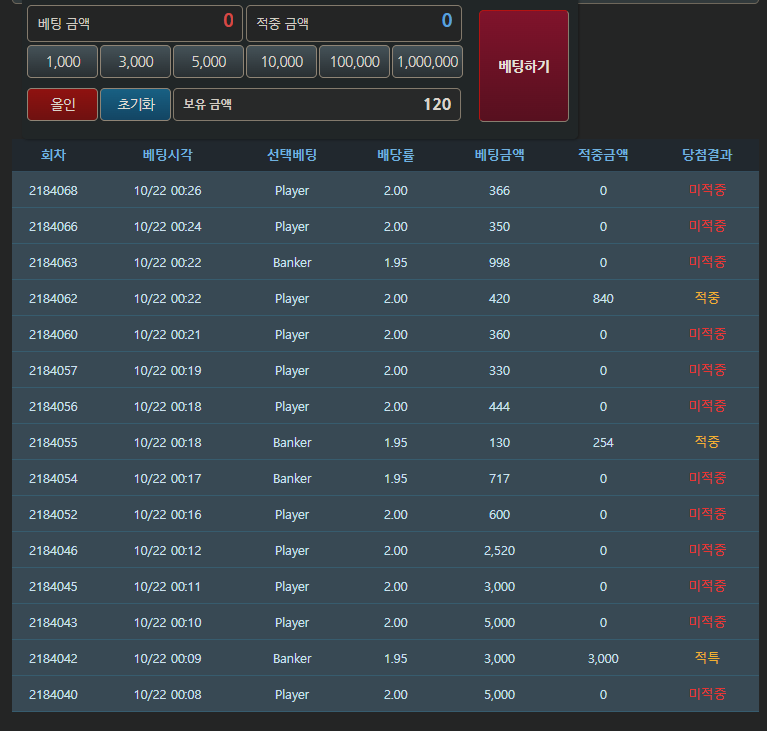Select round number 2184063
Image resolution: width=767 pixels, height=731 pixels.
click(53, 263)
